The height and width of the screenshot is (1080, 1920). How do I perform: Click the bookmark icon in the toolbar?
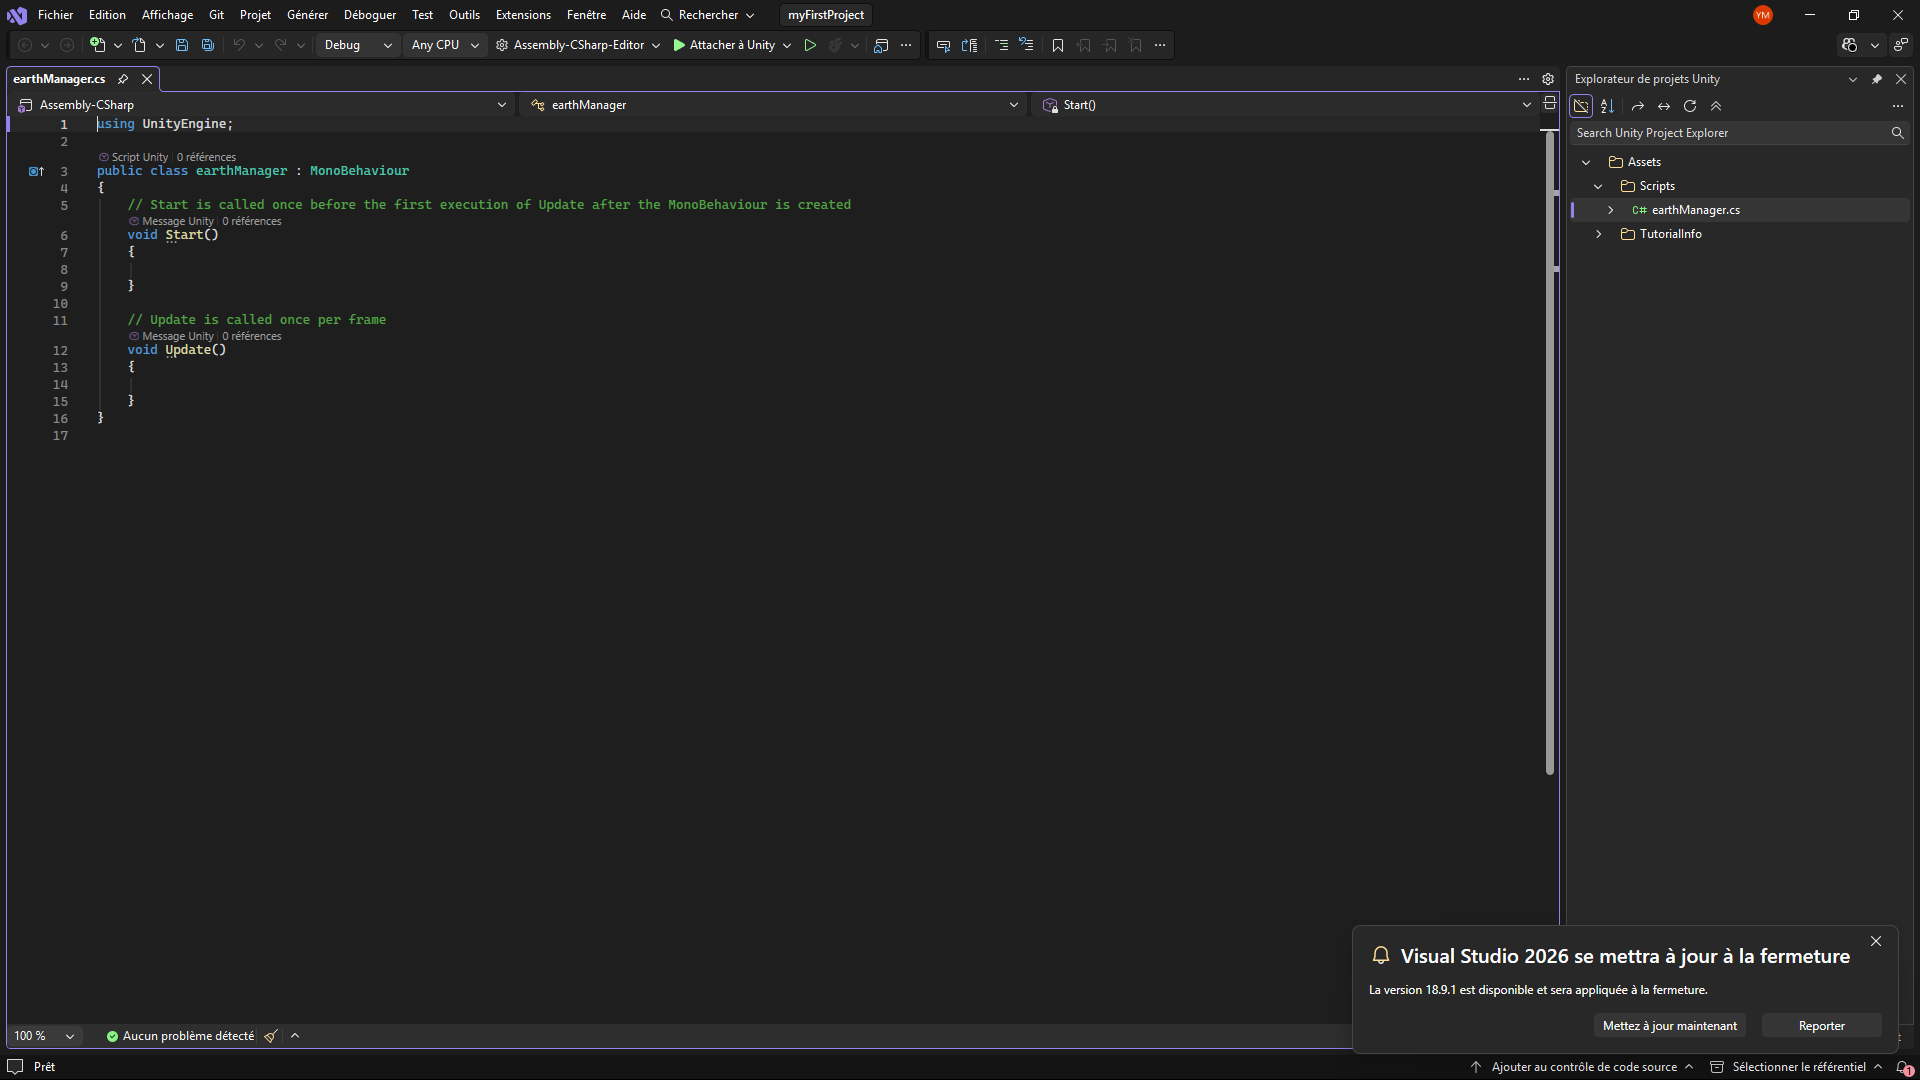[1058, 45]
